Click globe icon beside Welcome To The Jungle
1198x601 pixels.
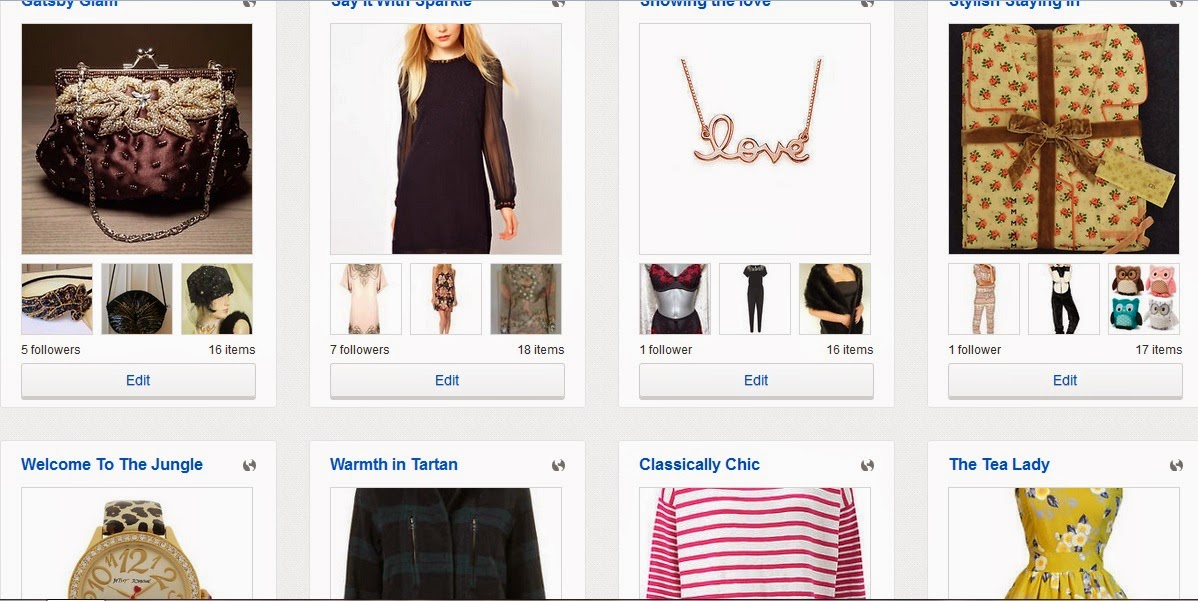(249, 465)
